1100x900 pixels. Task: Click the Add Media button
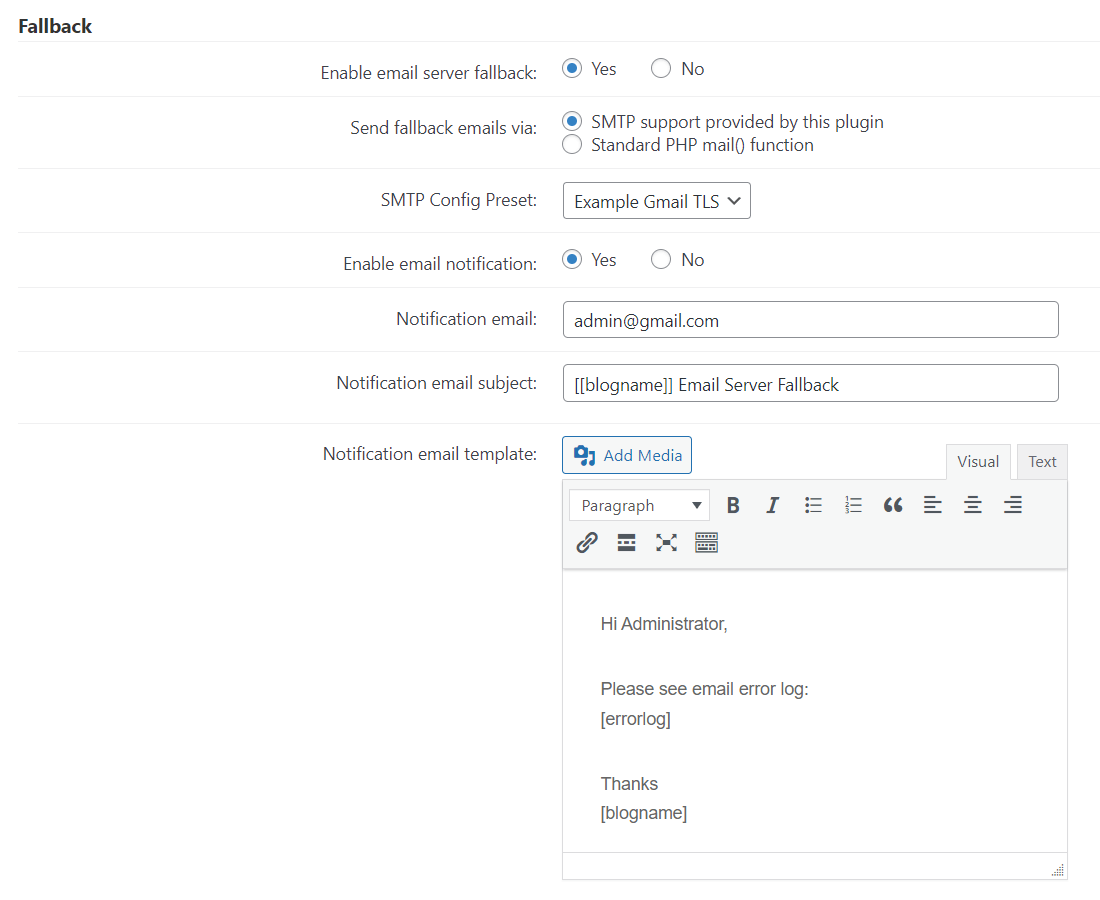(x=627, y=455)
